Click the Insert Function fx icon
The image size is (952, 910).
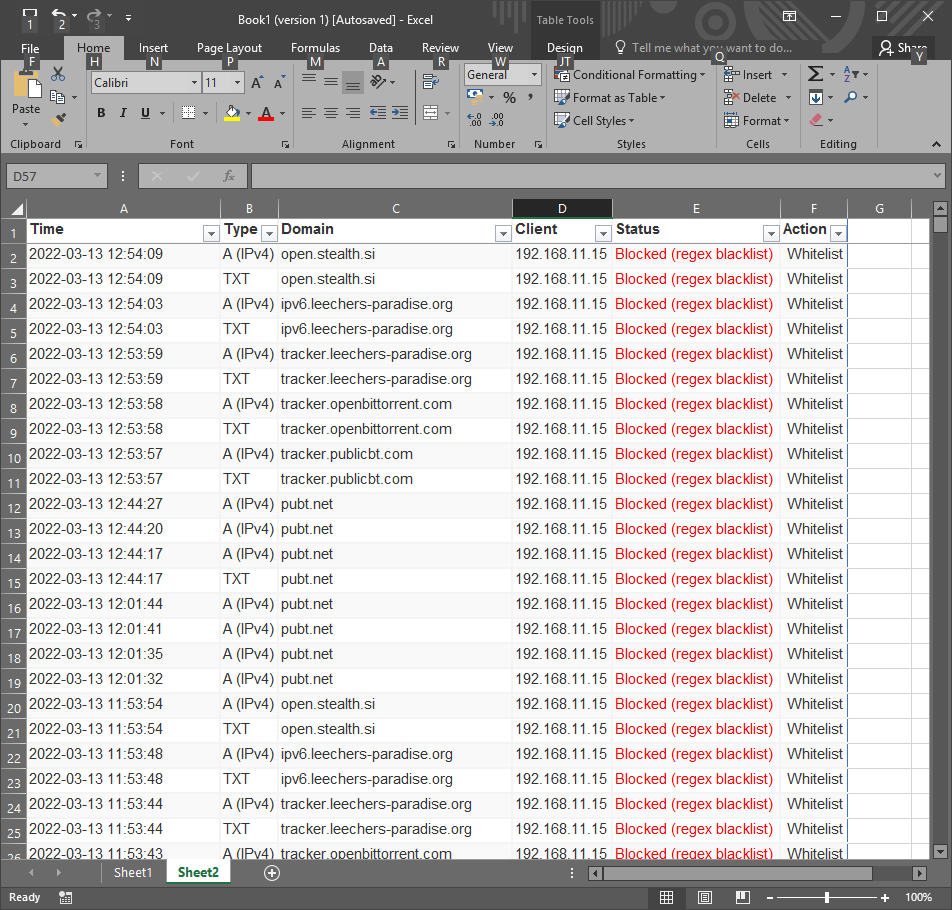coord(229,176)
